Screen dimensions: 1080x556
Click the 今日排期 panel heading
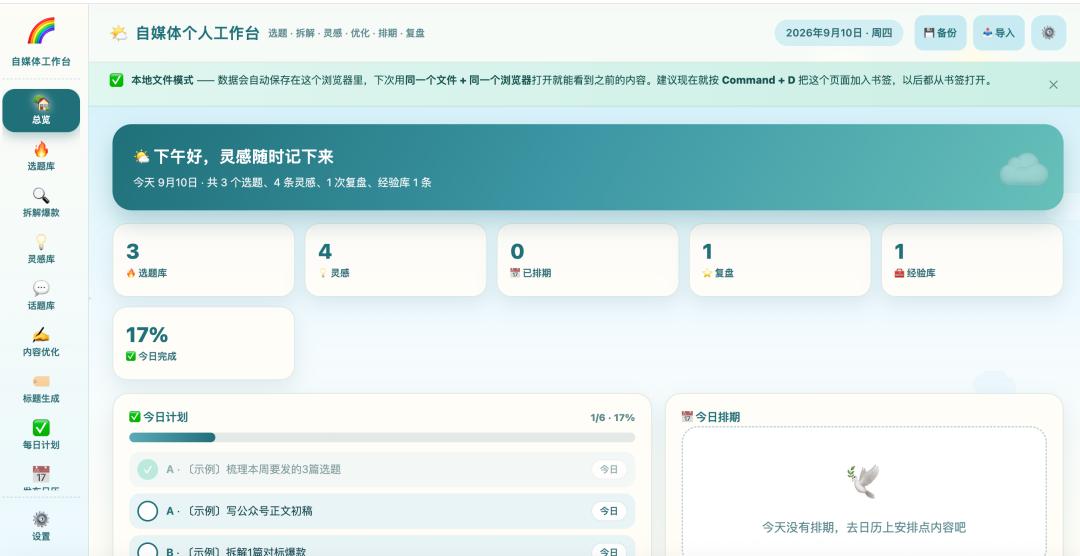point(711,417)
